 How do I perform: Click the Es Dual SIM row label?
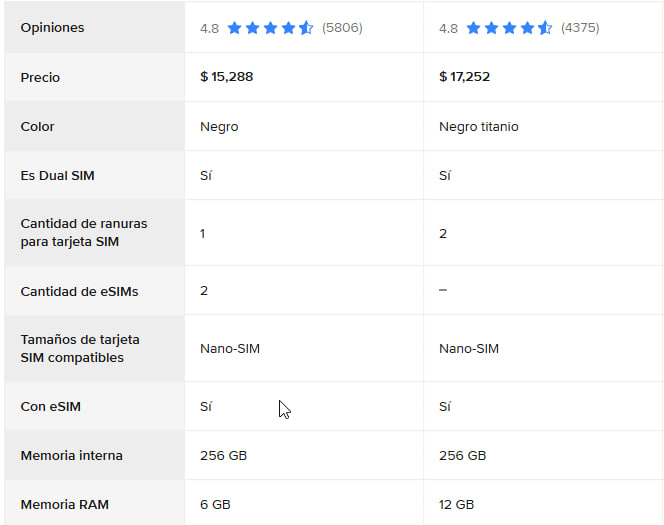[58, 176]
